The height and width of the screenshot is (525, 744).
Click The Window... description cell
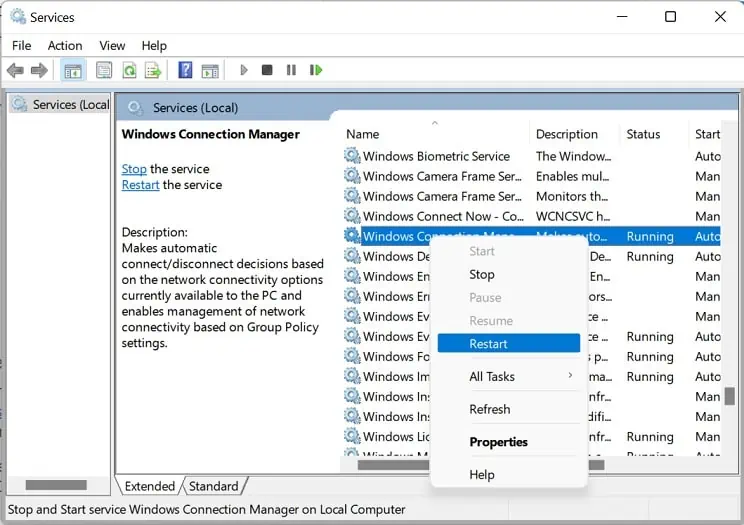click(x=573, y=156)
